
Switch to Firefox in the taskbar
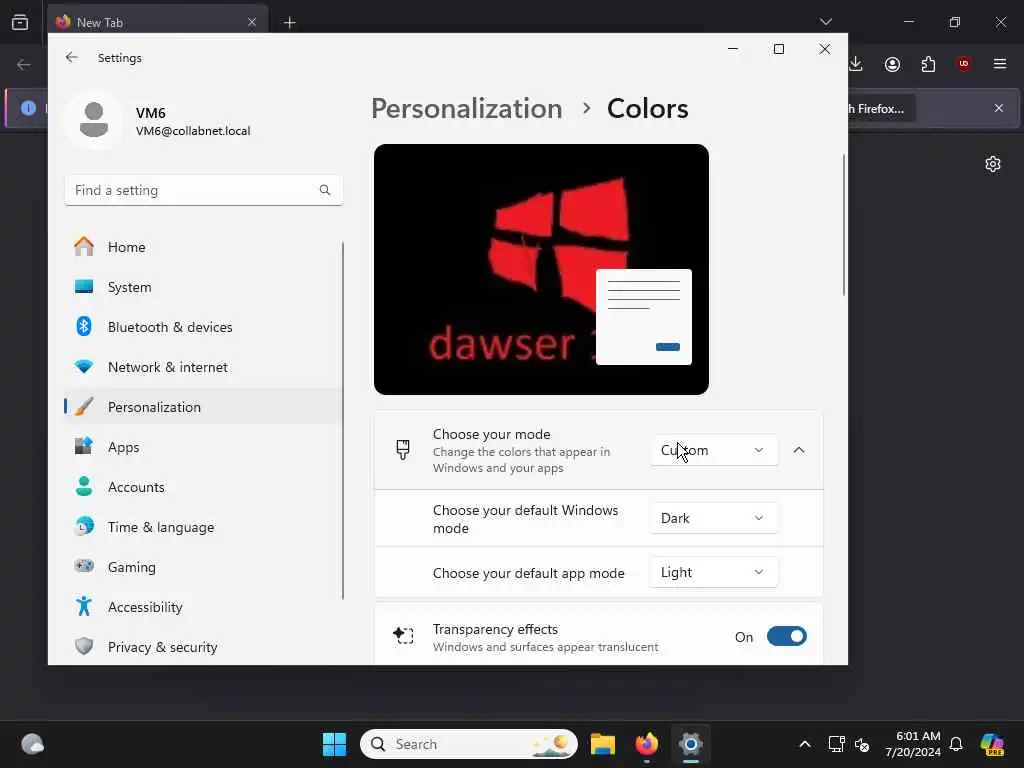647,744
